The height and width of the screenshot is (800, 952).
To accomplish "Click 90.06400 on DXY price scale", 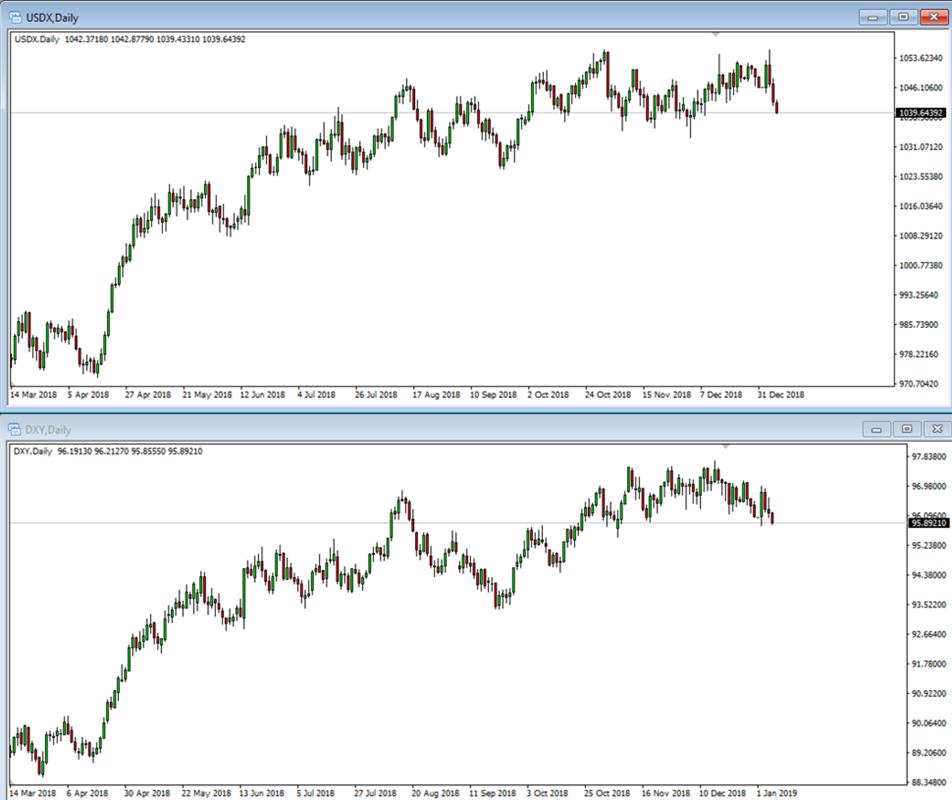I will click(929, 723).
